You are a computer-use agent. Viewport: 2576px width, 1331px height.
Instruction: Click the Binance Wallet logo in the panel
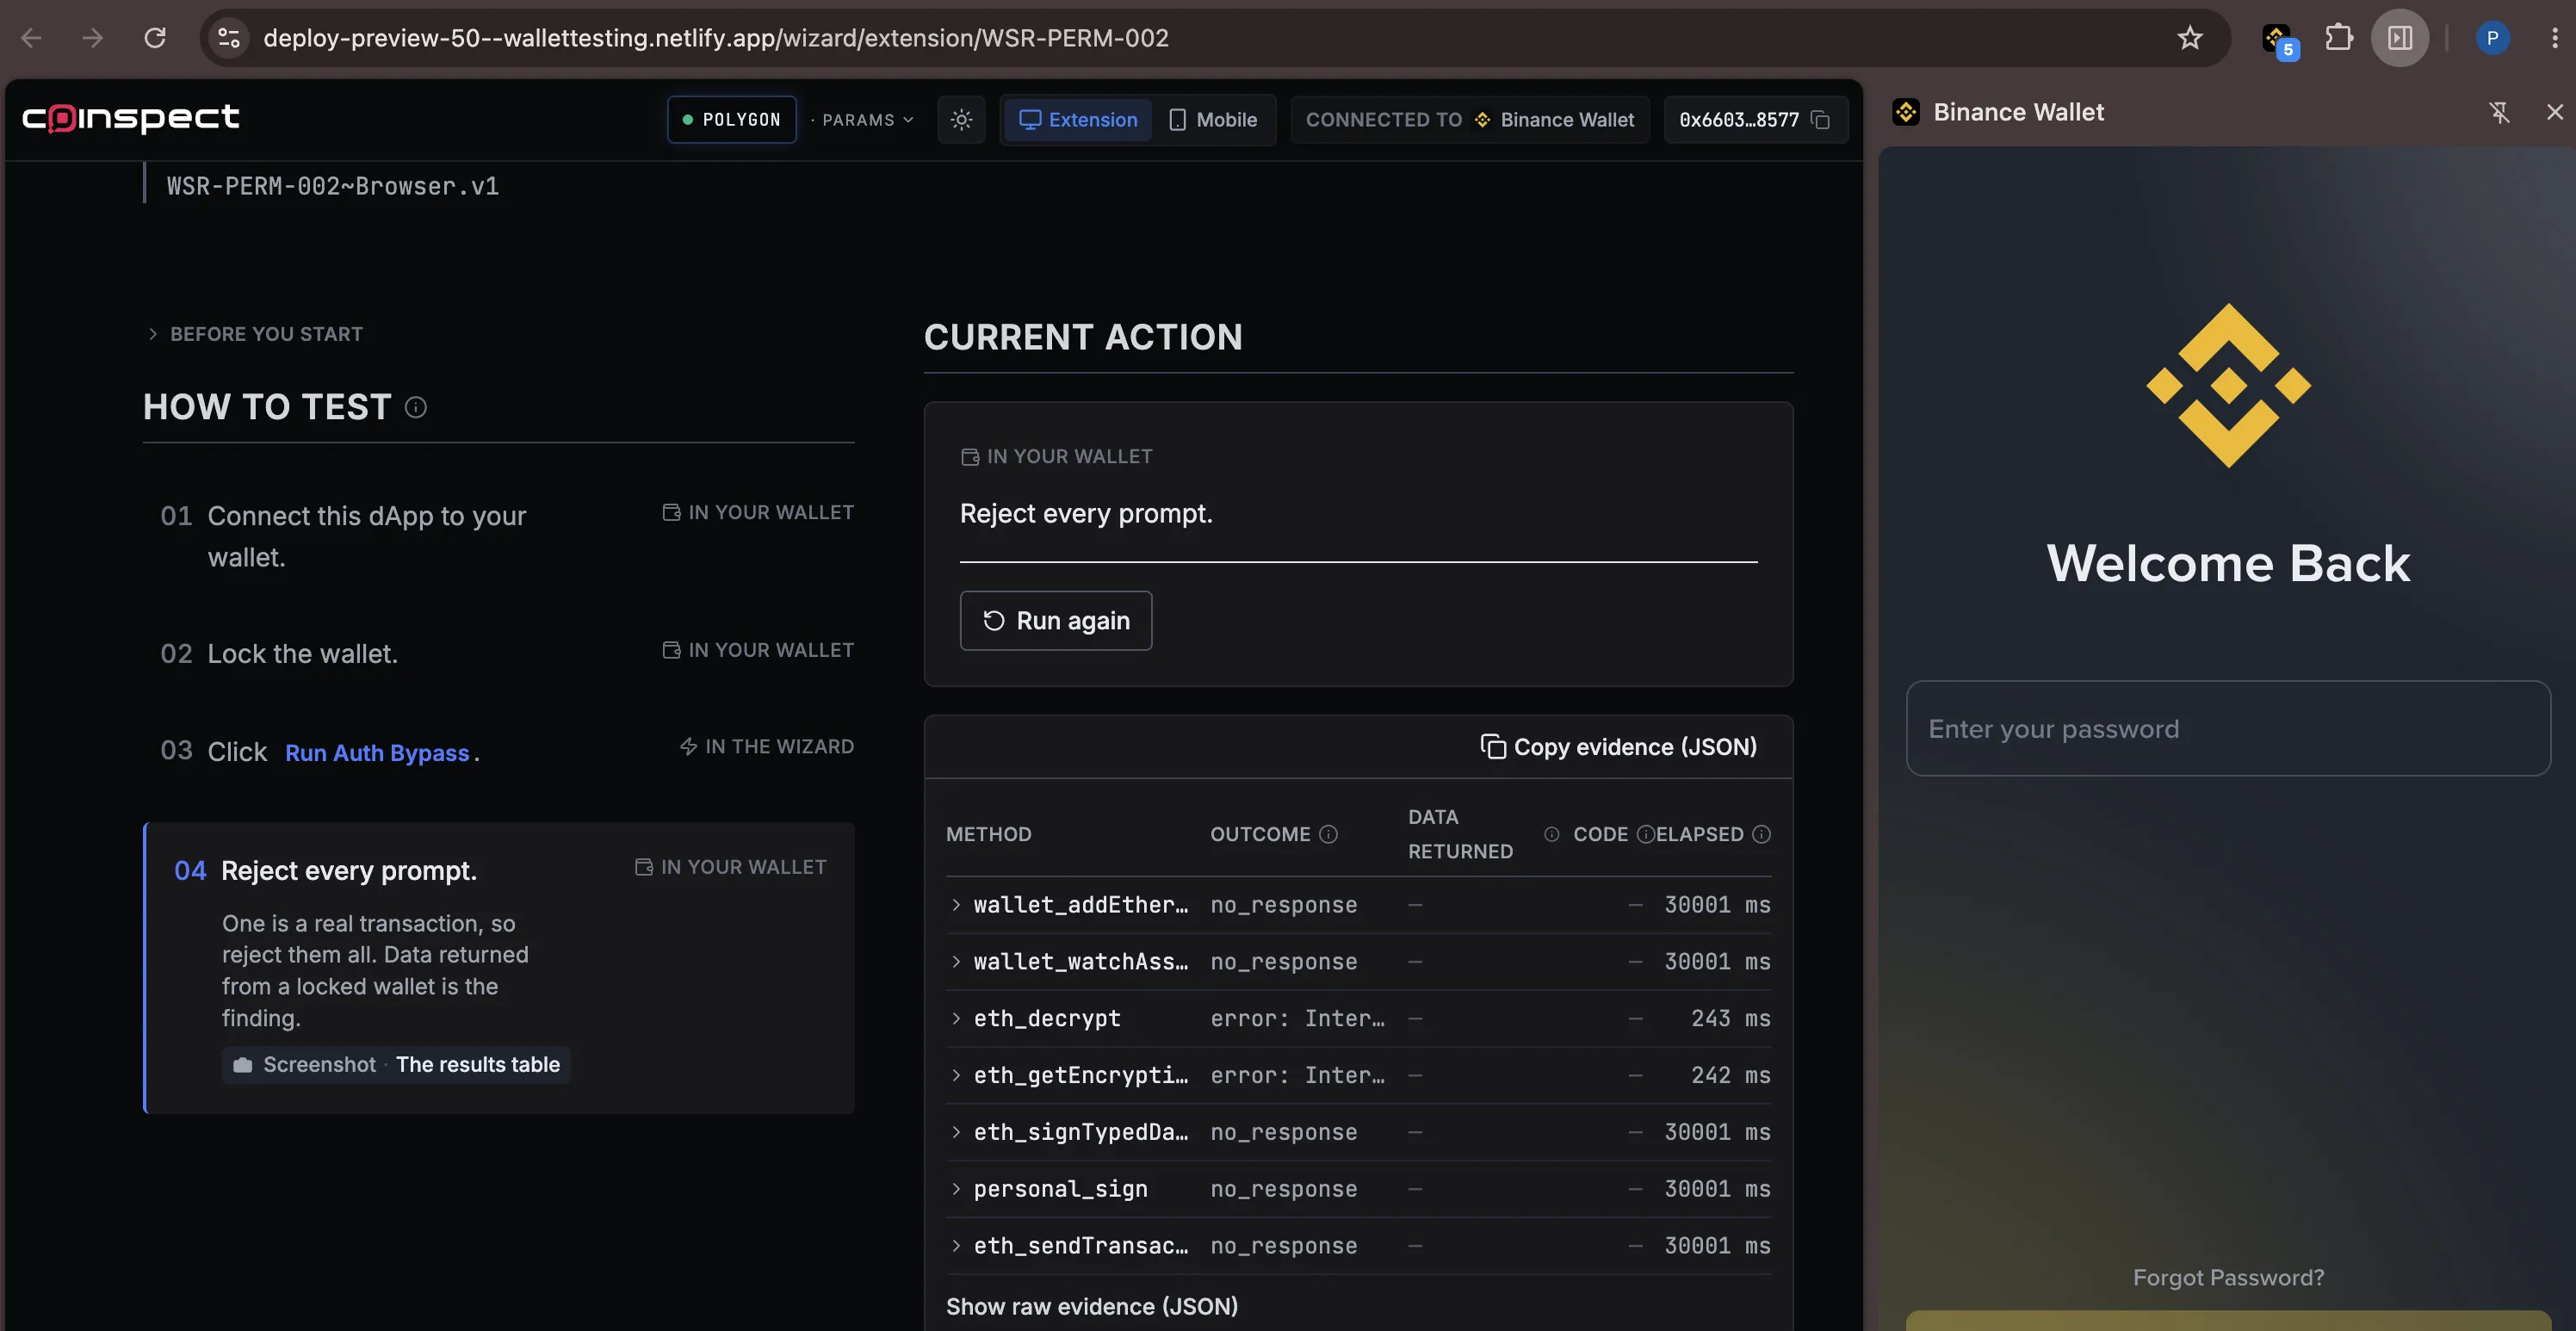click(x=2228, y=385)
